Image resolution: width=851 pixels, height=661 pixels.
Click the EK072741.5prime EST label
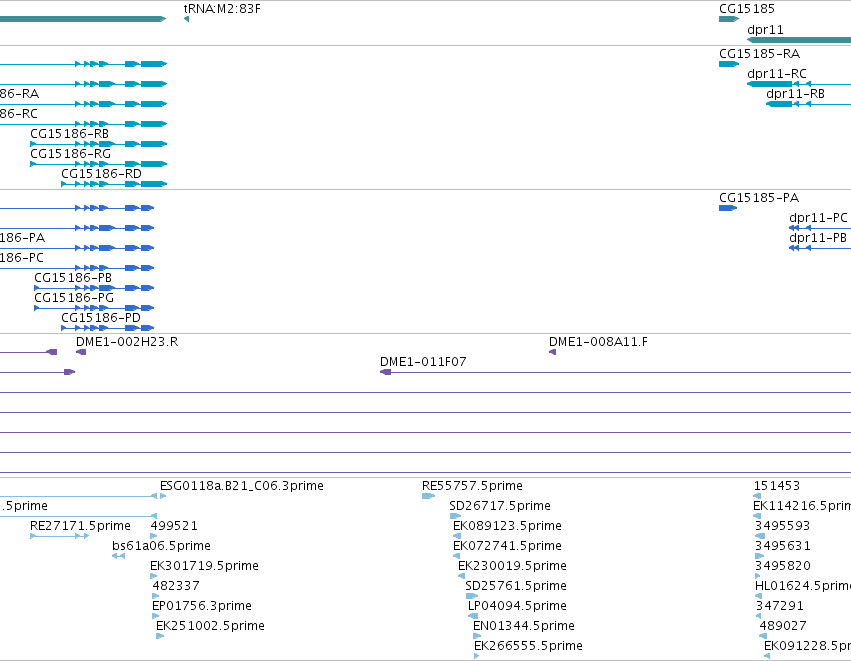(507, 545)
